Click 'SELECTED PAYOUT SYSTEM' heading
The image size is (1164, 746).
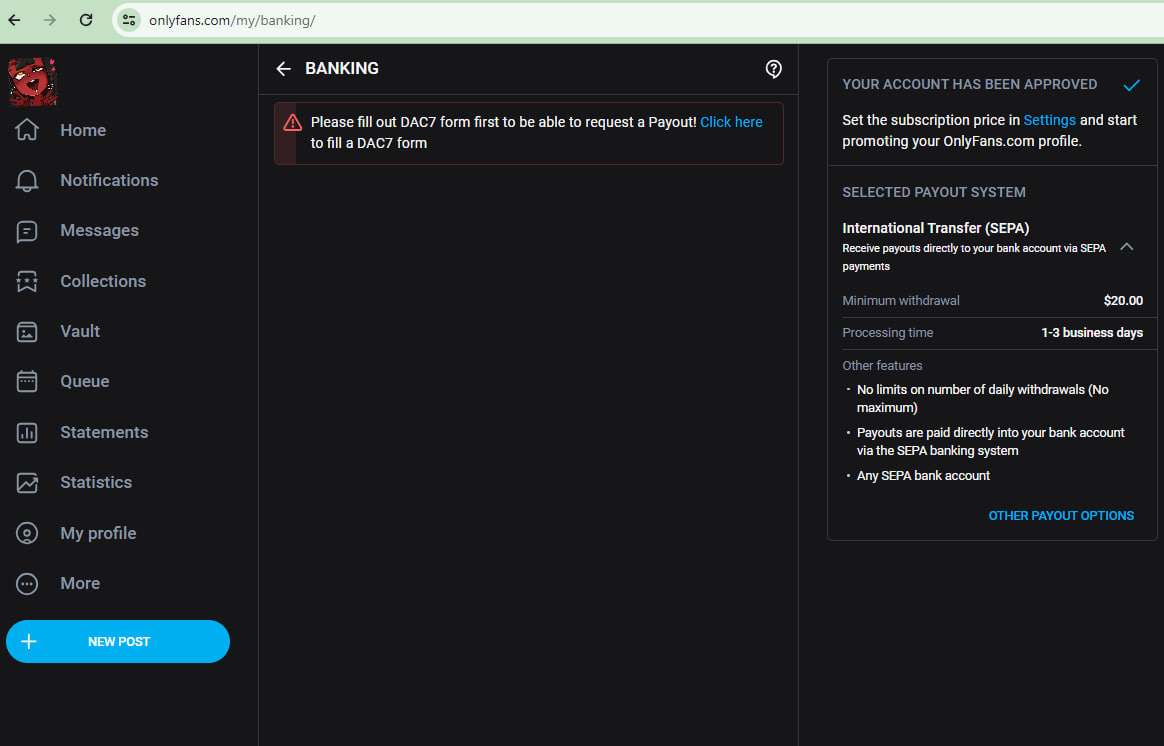click(x=934, y=192)
